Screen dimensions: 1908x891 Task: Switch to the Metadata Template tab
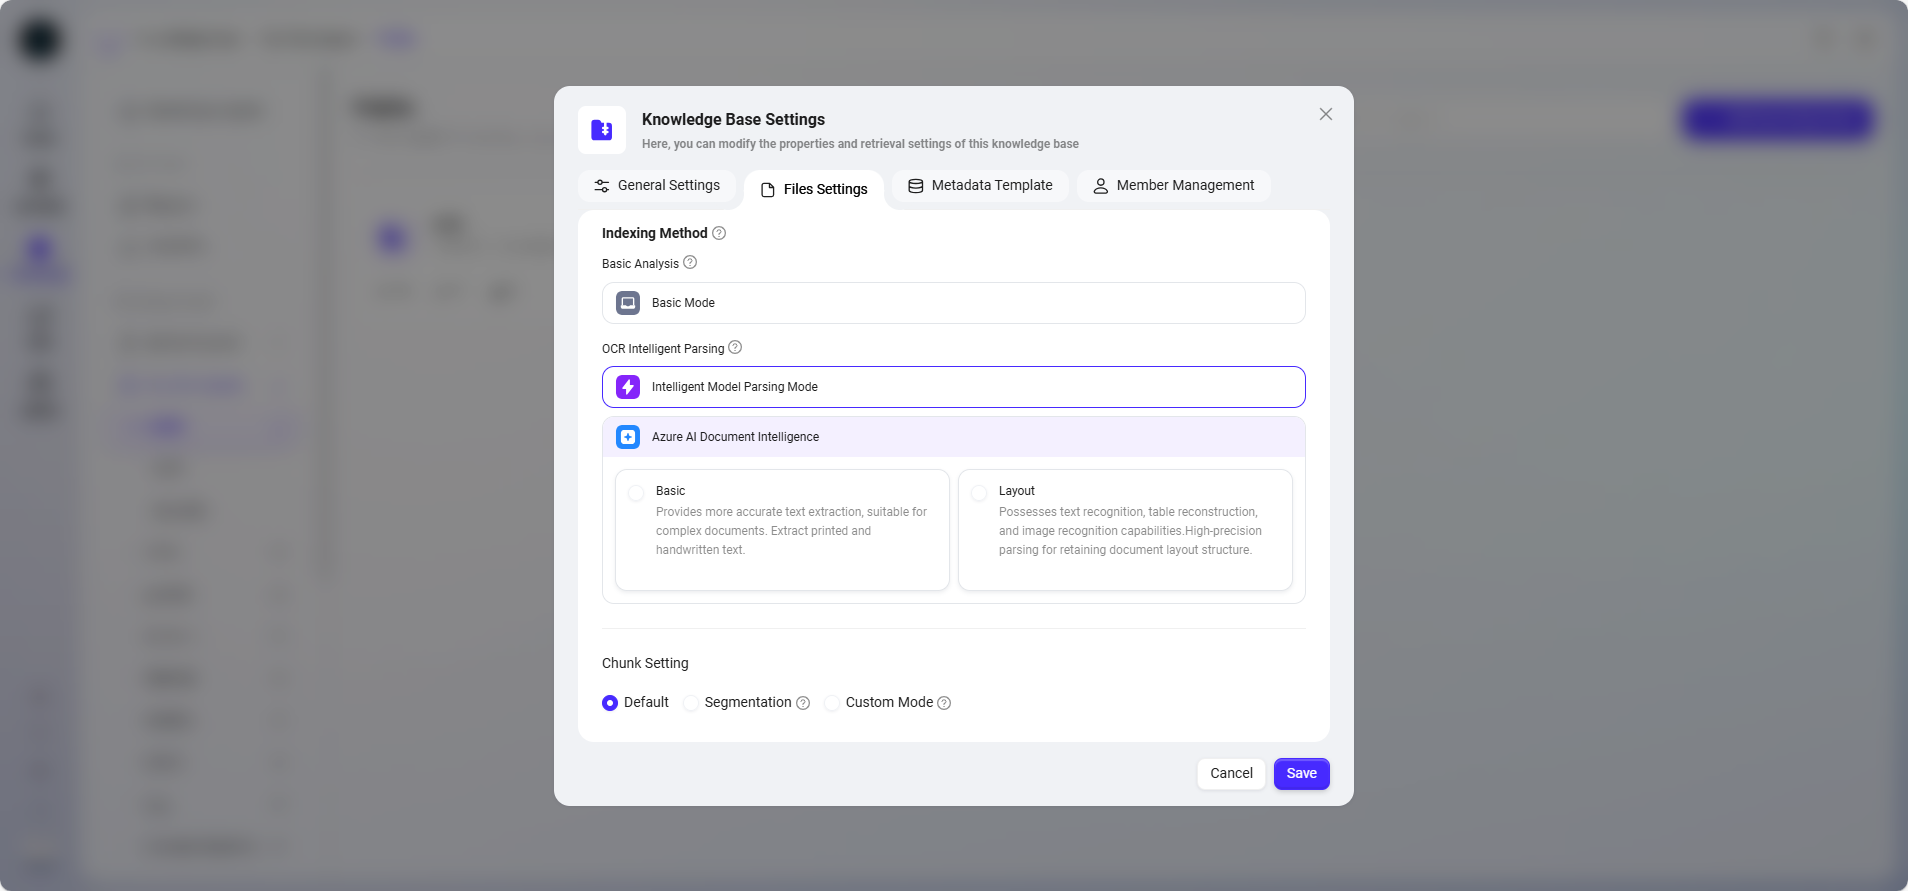980,186
